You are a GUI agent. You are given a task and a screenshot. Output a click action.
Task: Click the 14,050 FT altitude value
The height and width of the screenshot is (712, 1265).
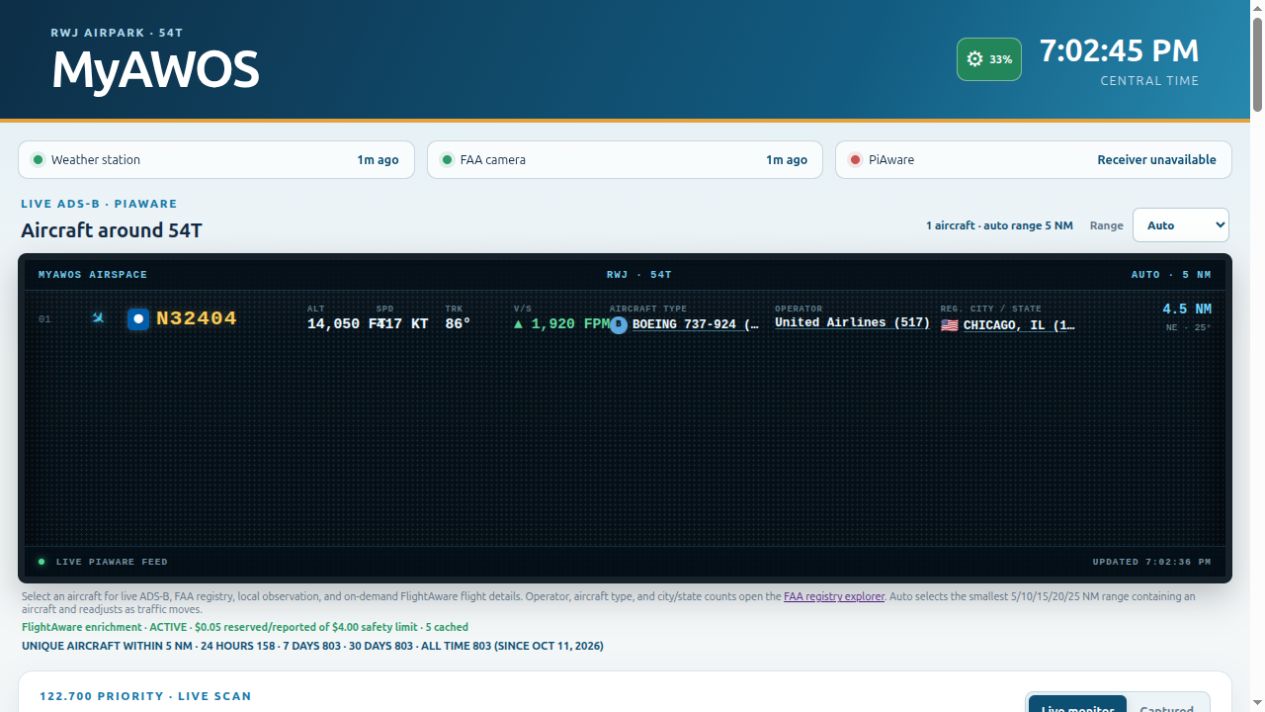[345, 325]
